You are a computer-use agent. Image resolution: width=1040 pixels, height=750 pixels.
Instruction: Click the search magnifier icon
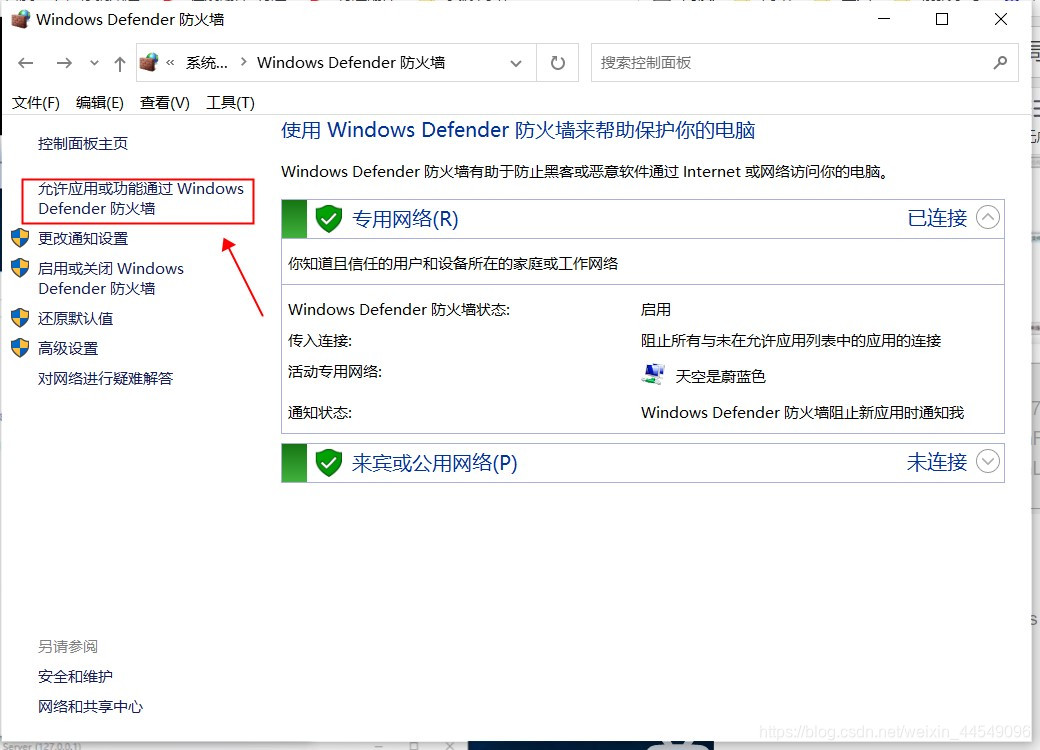1000,63
